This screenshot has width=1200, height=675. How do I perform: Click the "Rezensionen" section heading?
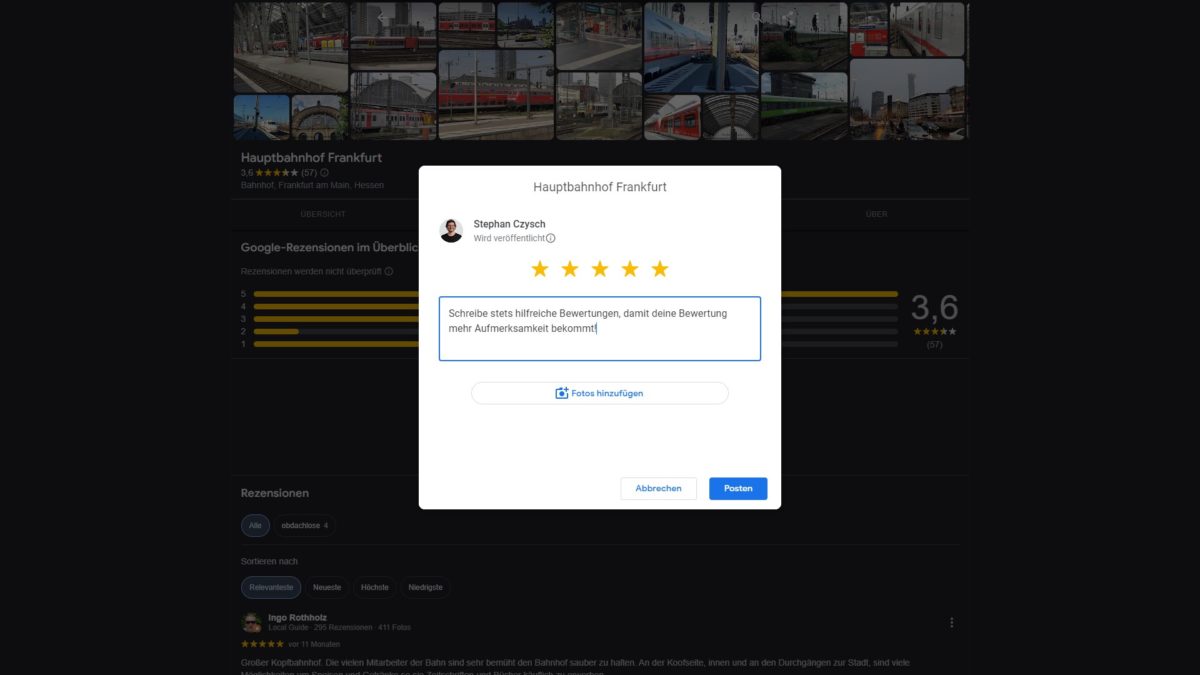[275, 493]
